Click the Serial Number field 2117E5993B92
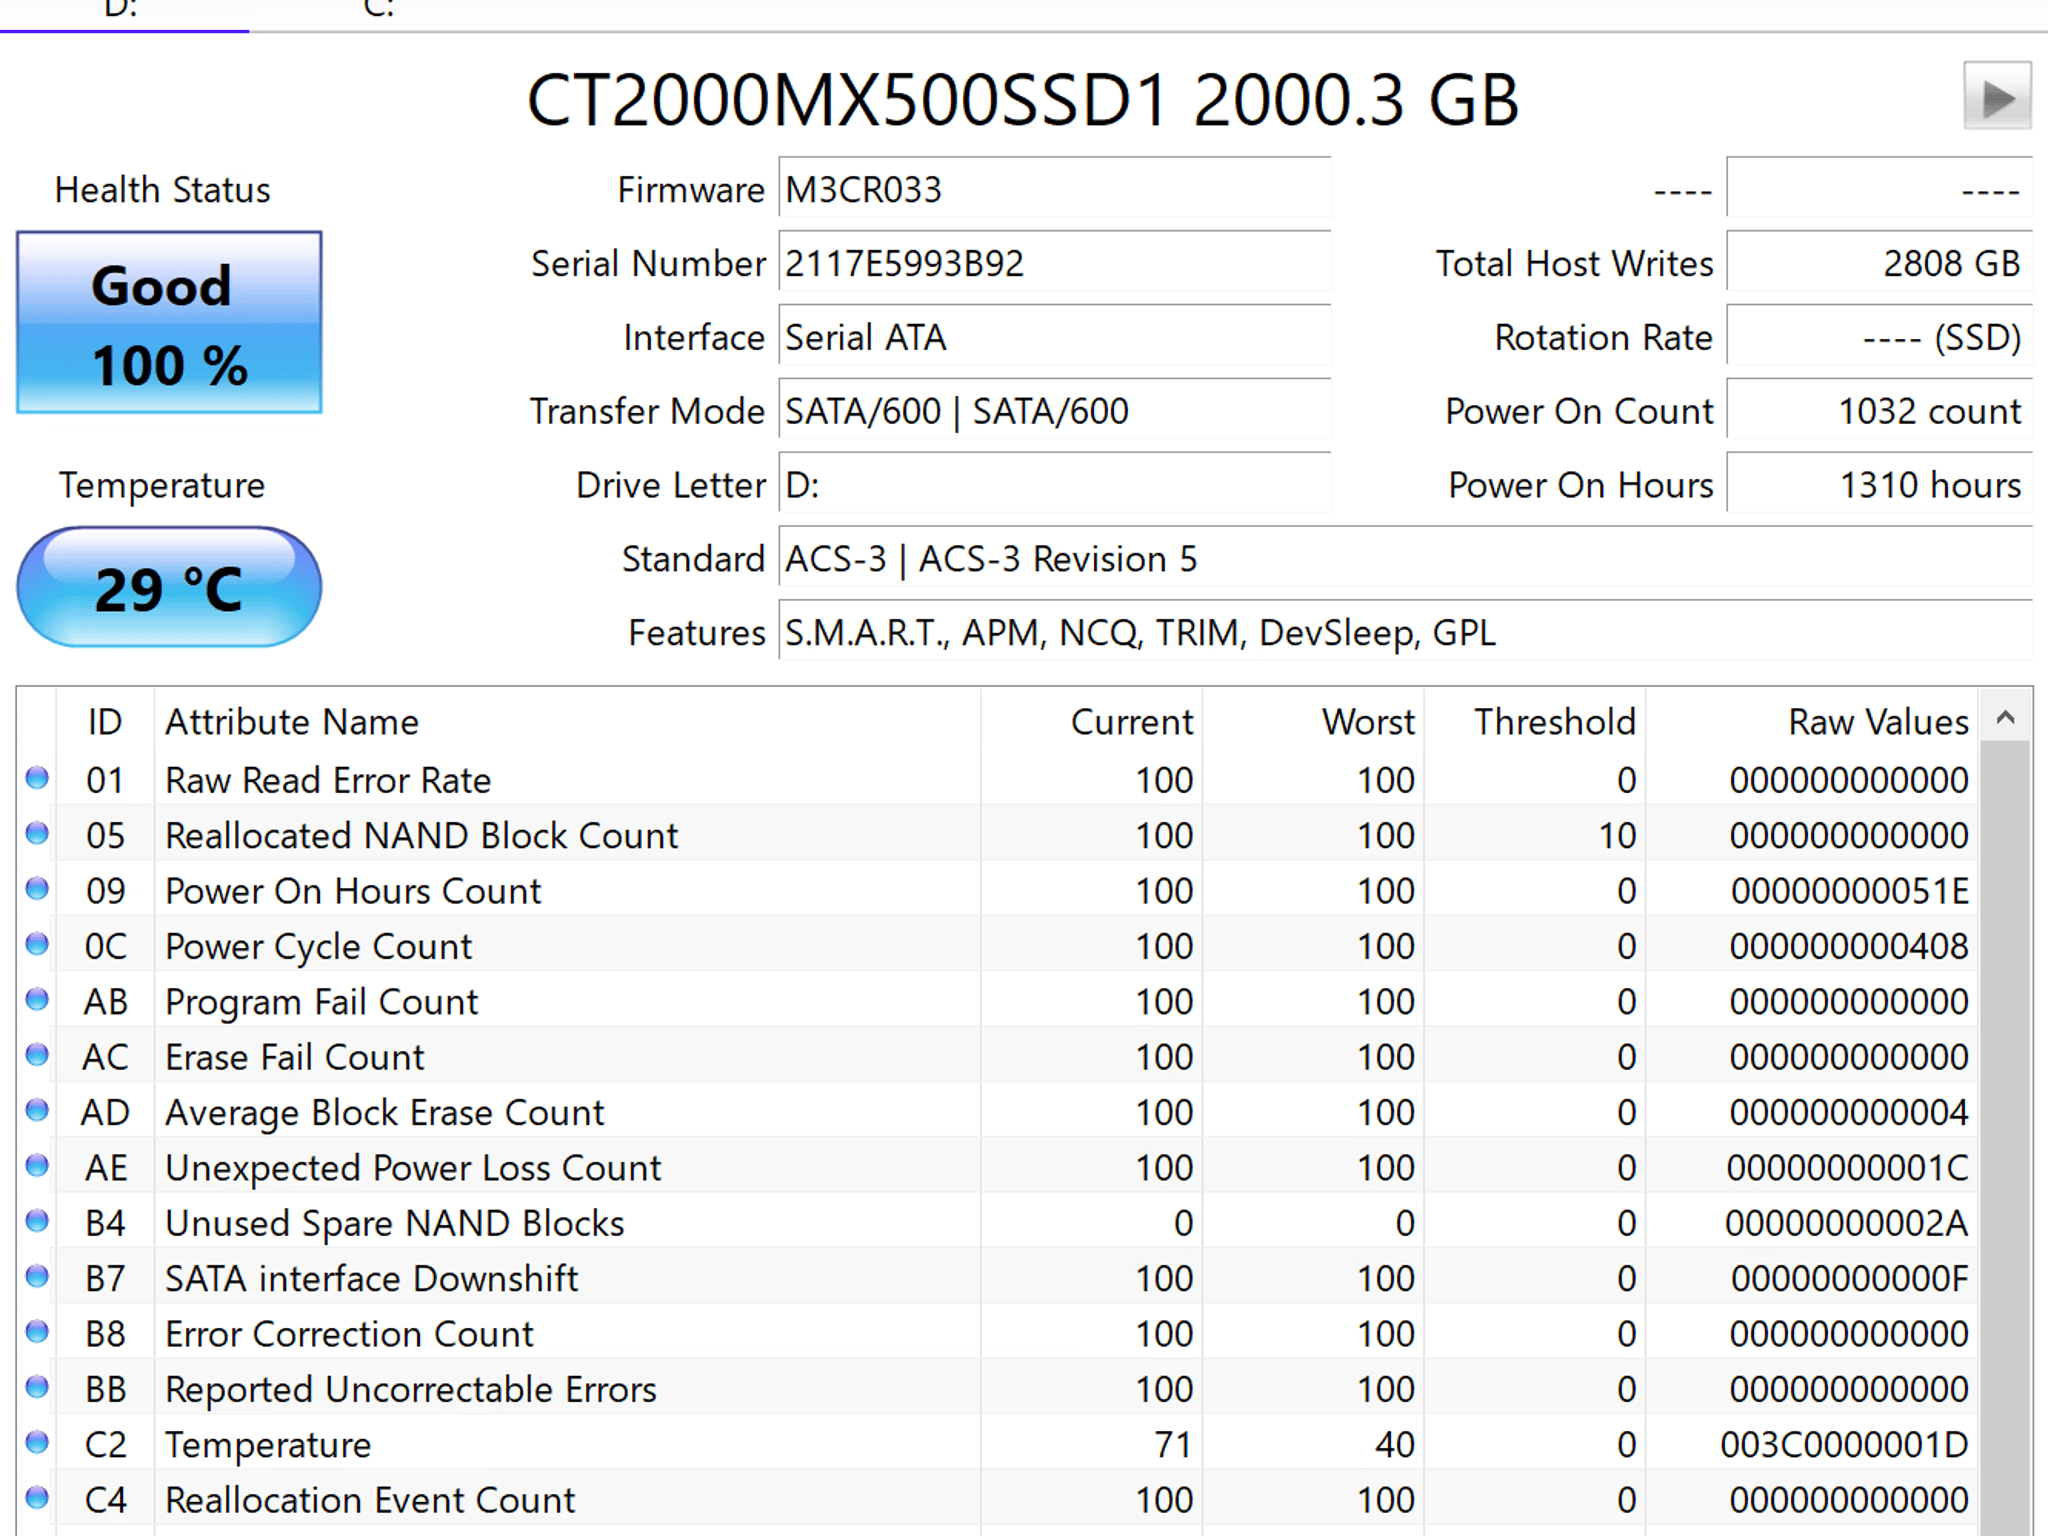Screen dimensions: 2048x1536 (1055, 263)
